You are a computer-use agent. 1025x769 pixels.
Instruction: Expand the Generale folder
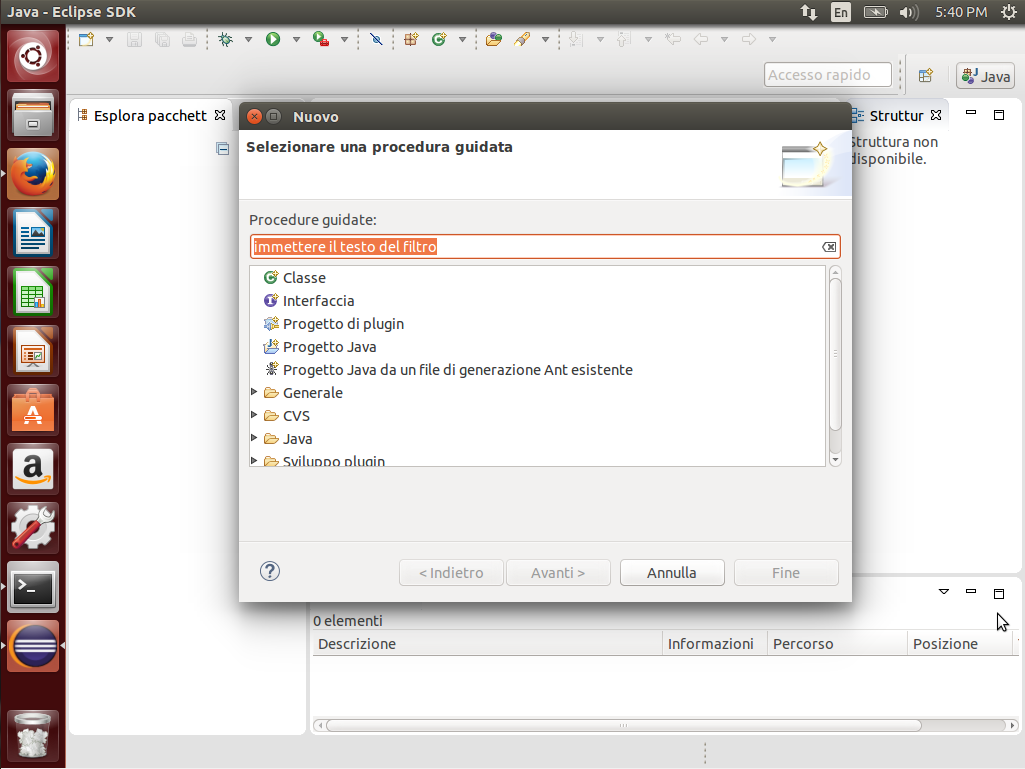255,393
